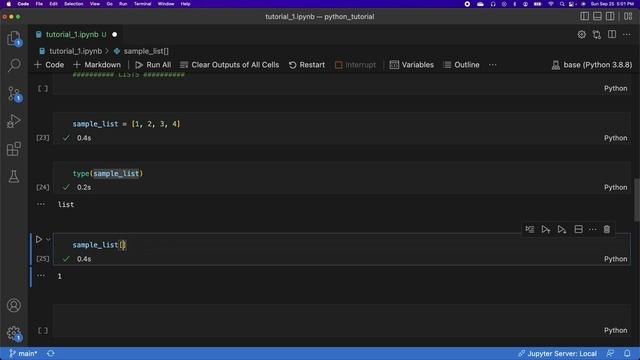Image resolution: width=640 pixels, height=360 pixels.
Task: Open the Manage gear in activity bar
Action: pyautogui.click(x=14, y=333)
